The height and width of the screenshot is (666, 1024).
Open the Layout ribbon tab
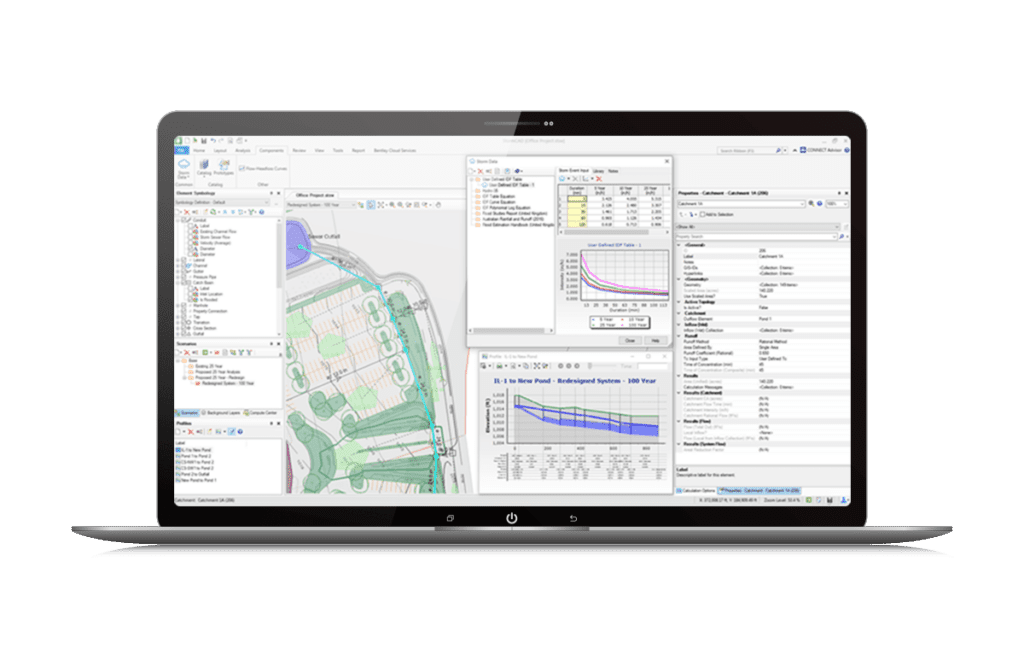coord(220,150)
